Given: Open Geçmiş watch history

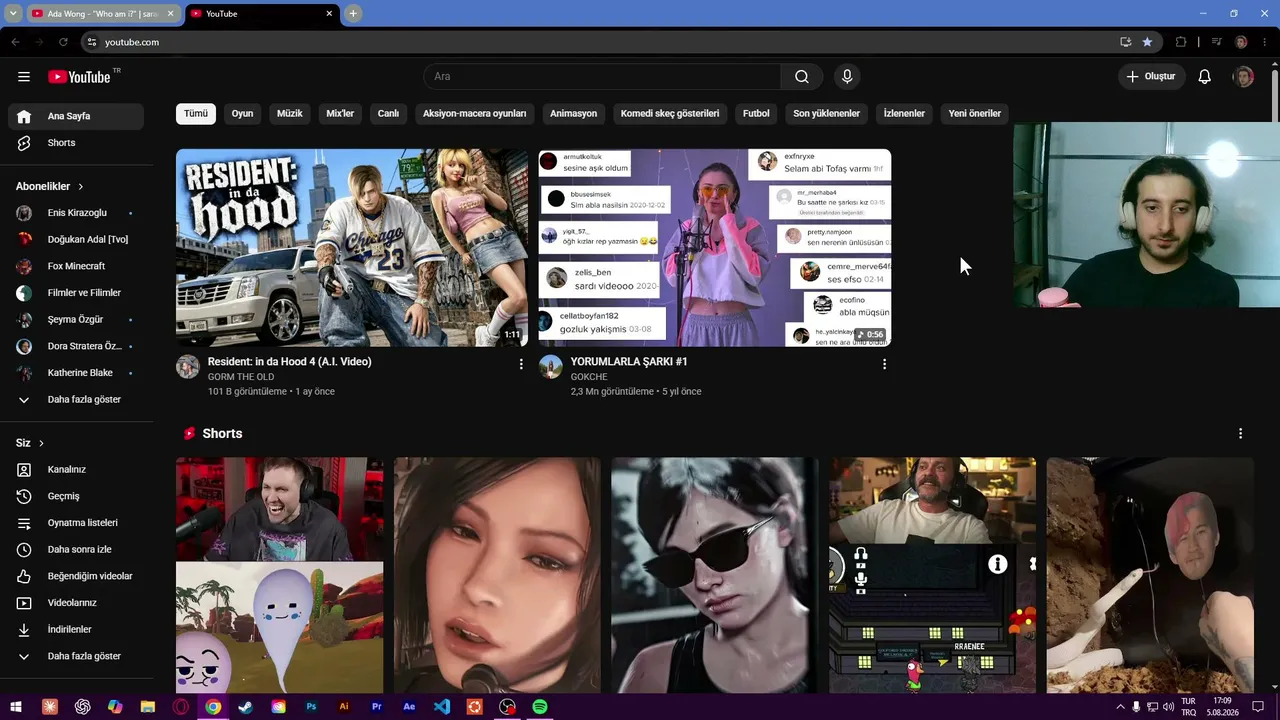Looking at the screenshot, I should tap(76, 496).
